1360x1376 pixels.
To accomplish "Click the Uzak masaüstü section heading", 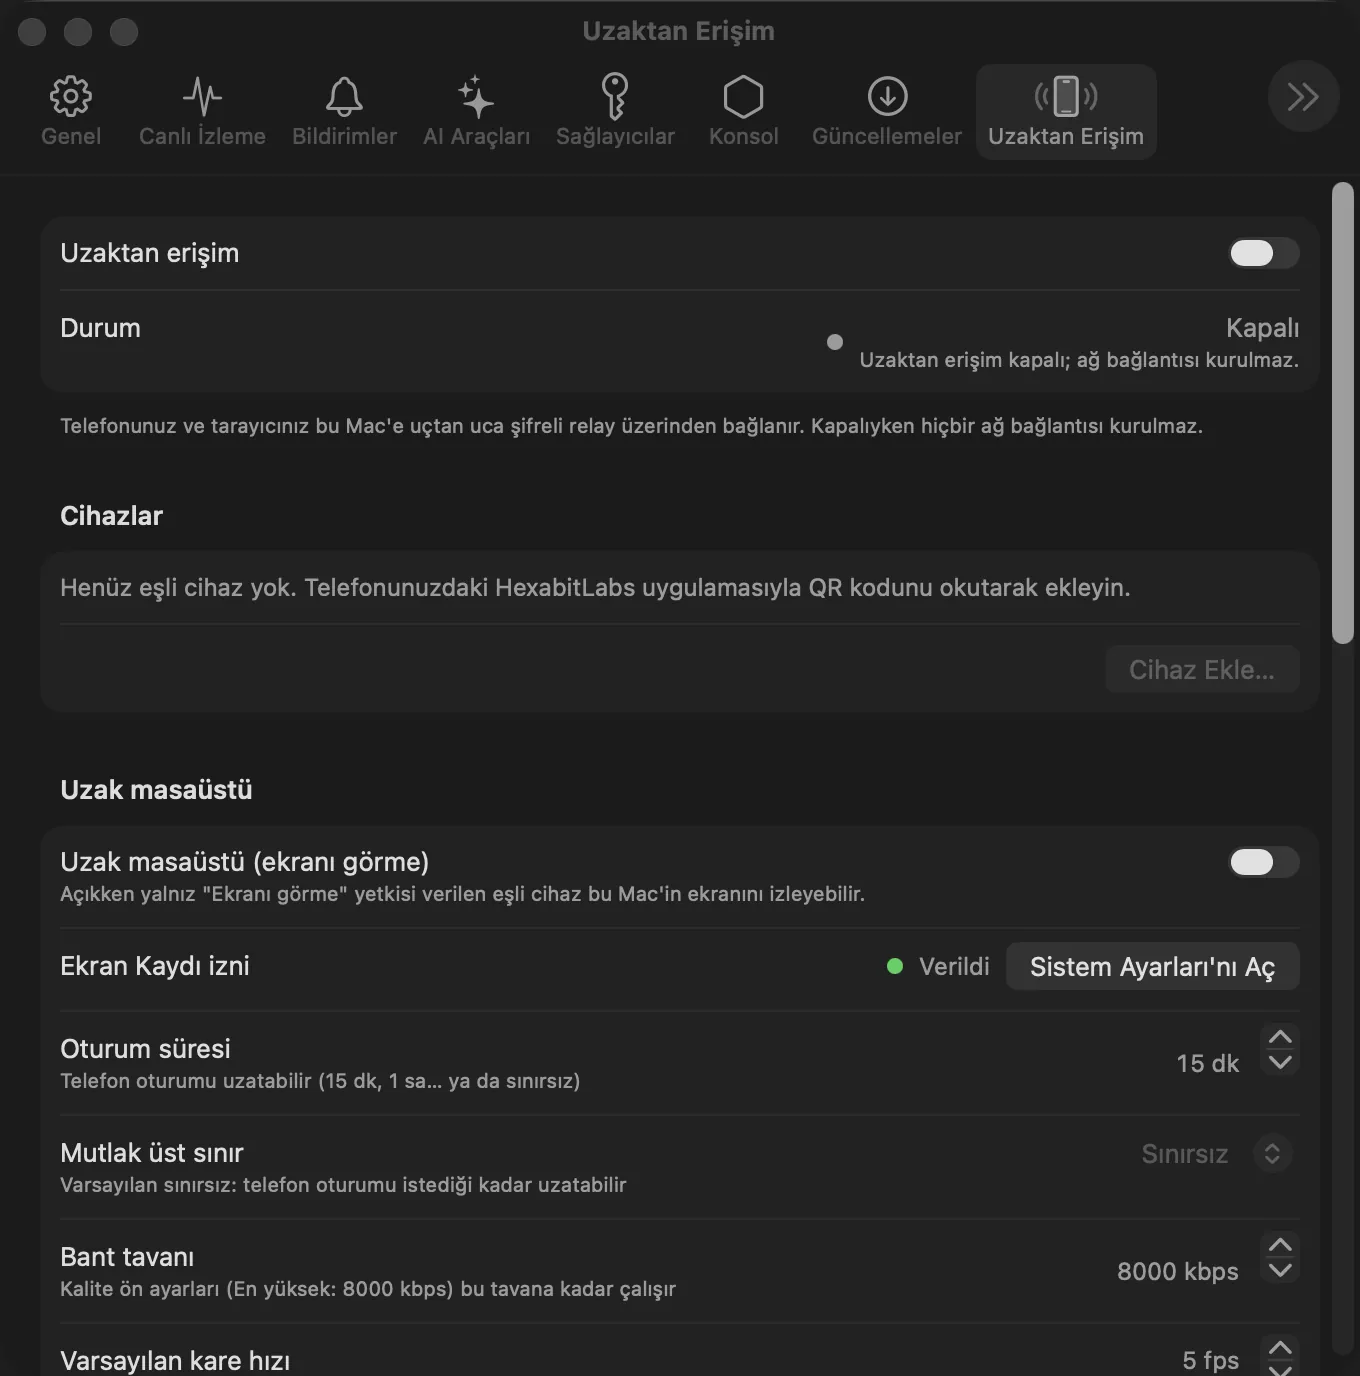I will 156,790.
